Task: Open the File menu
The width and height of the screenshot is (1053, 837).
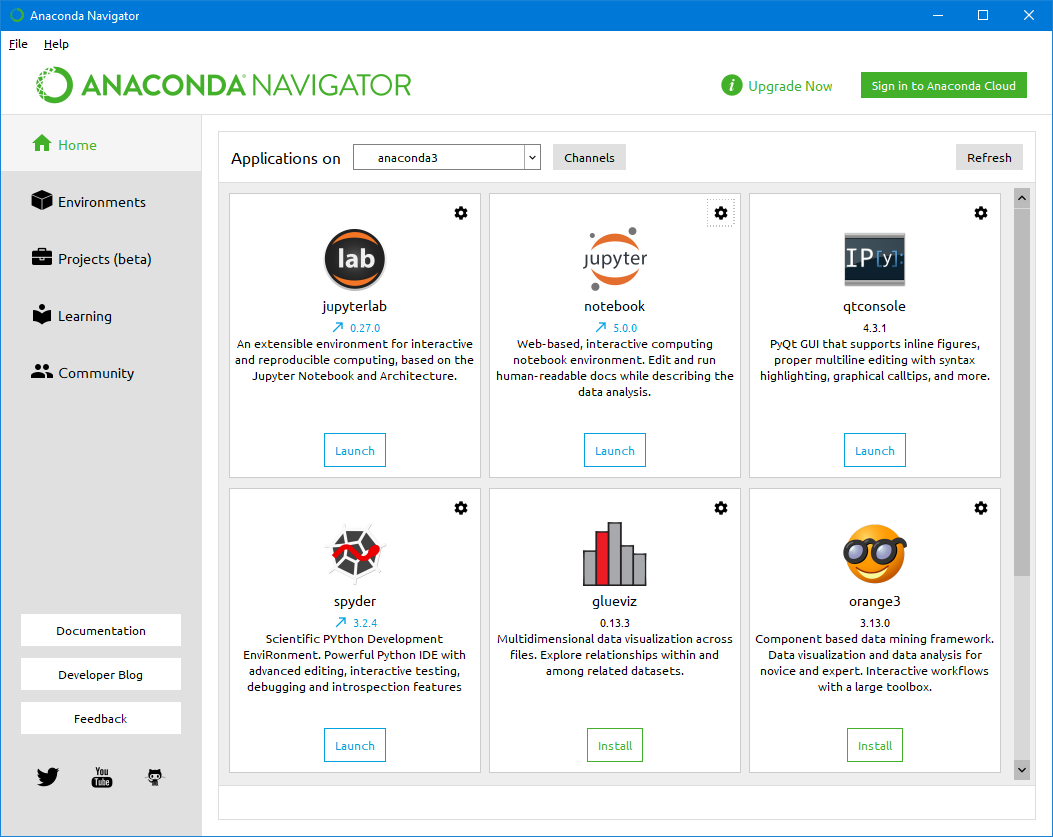Action: click(x=17, y=43)
